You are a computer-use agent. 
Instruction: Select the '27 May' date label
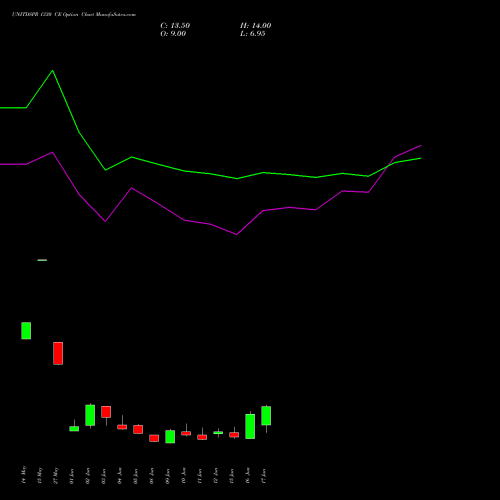click(55, 475)
